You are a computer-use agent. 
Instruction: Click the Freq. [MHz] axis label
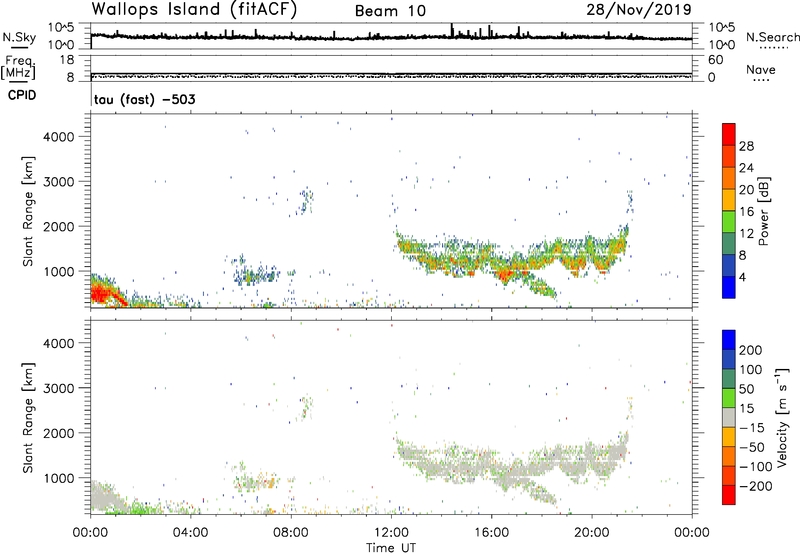(18, 67)
